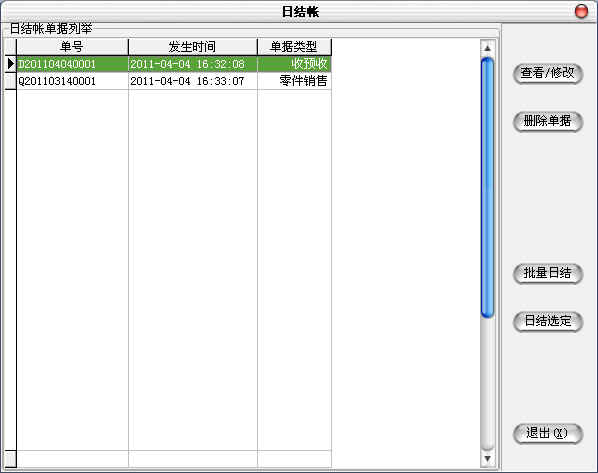Click the row selector beside Q201103140001
This screenshot has height=473, width=598.
(11, 81)
